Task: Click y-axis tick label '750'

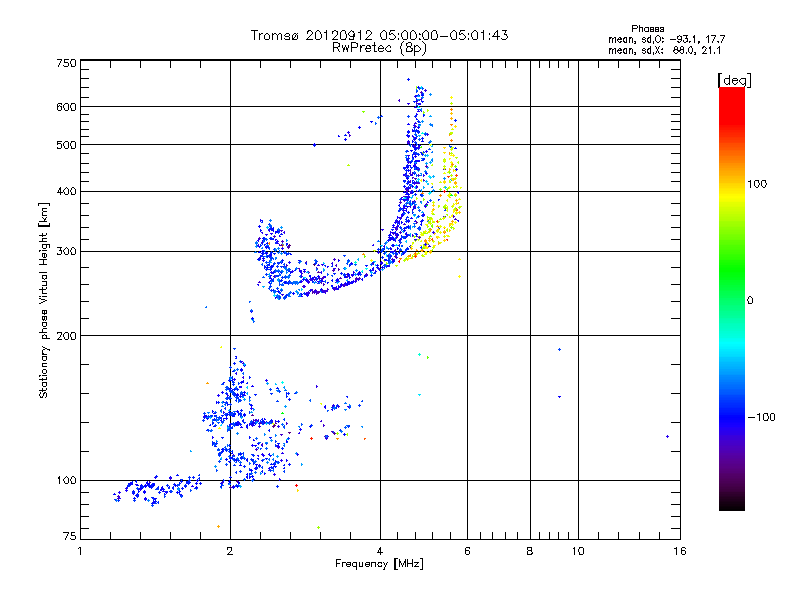Action: (66, 63)
